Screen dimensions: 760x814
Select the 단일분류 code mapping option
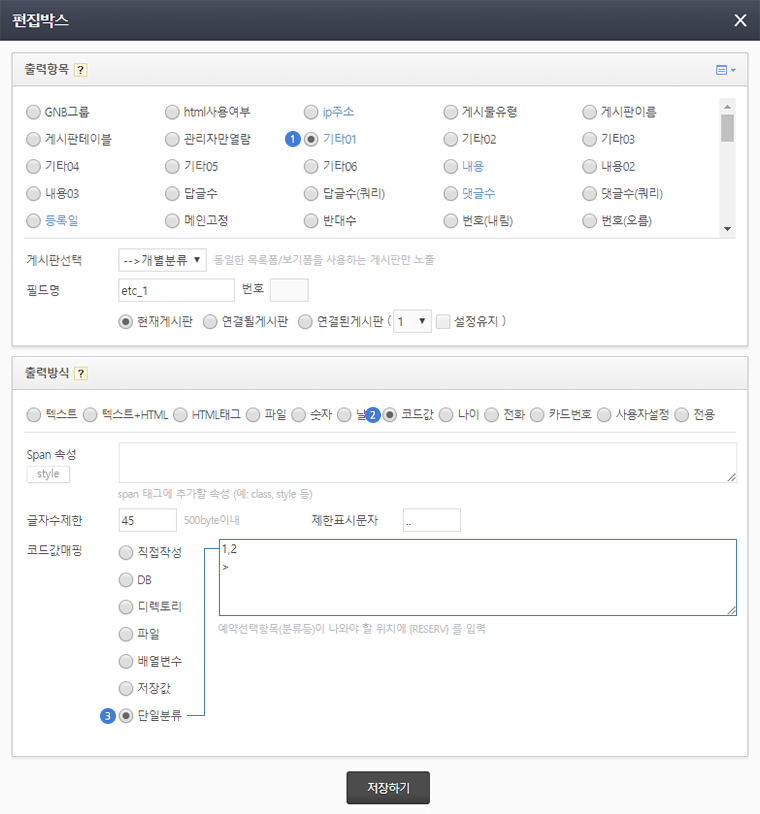pyautogui.click(x=126, y=715)
